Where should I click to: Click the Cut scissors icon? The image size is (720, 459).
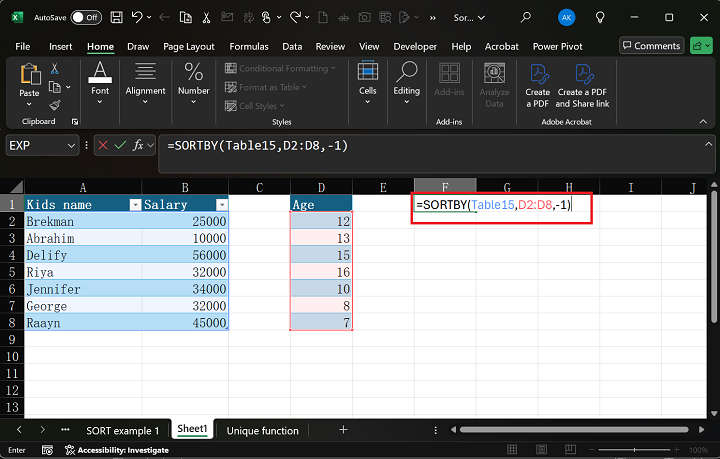pyautogui.click(x=55, y=68)
